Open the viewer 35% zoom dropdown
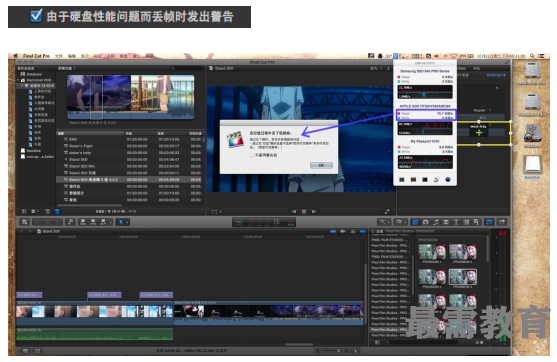The width and height of the screenshot is (557, 362). [377, 68]
